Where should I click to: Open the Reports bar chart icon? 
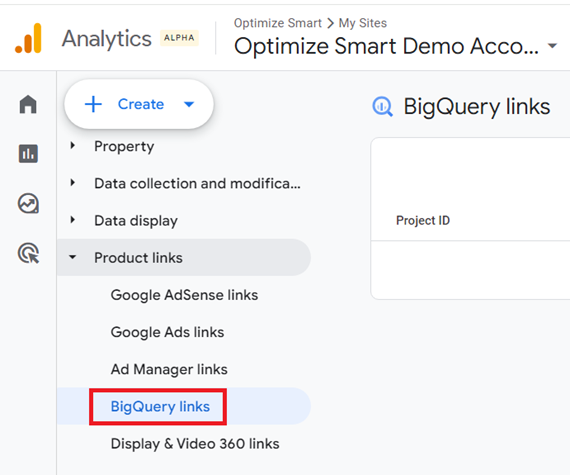pos(28,153)
